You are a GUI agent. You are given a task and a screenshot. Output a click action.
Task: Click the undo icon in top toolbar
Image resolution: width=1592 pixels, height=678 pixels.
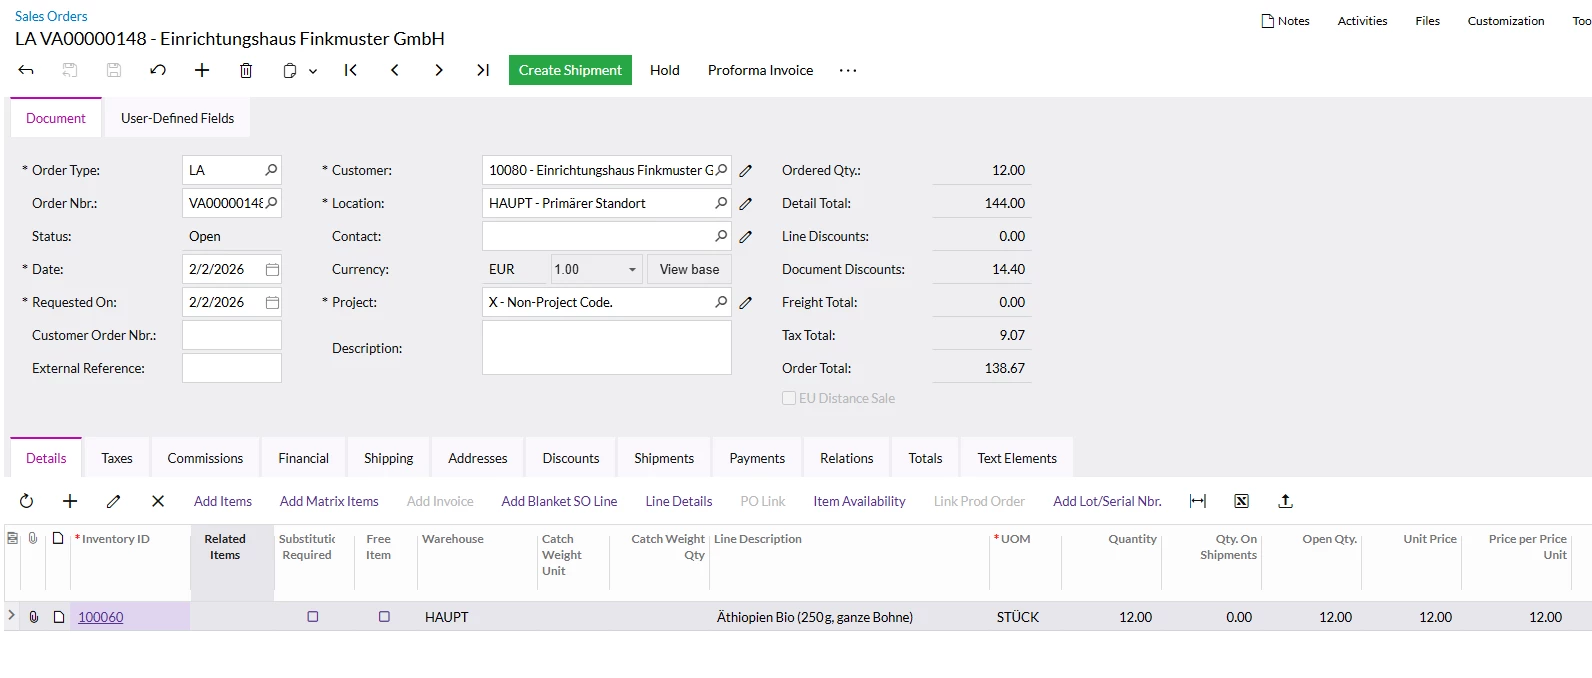click(x=158, y=70)
